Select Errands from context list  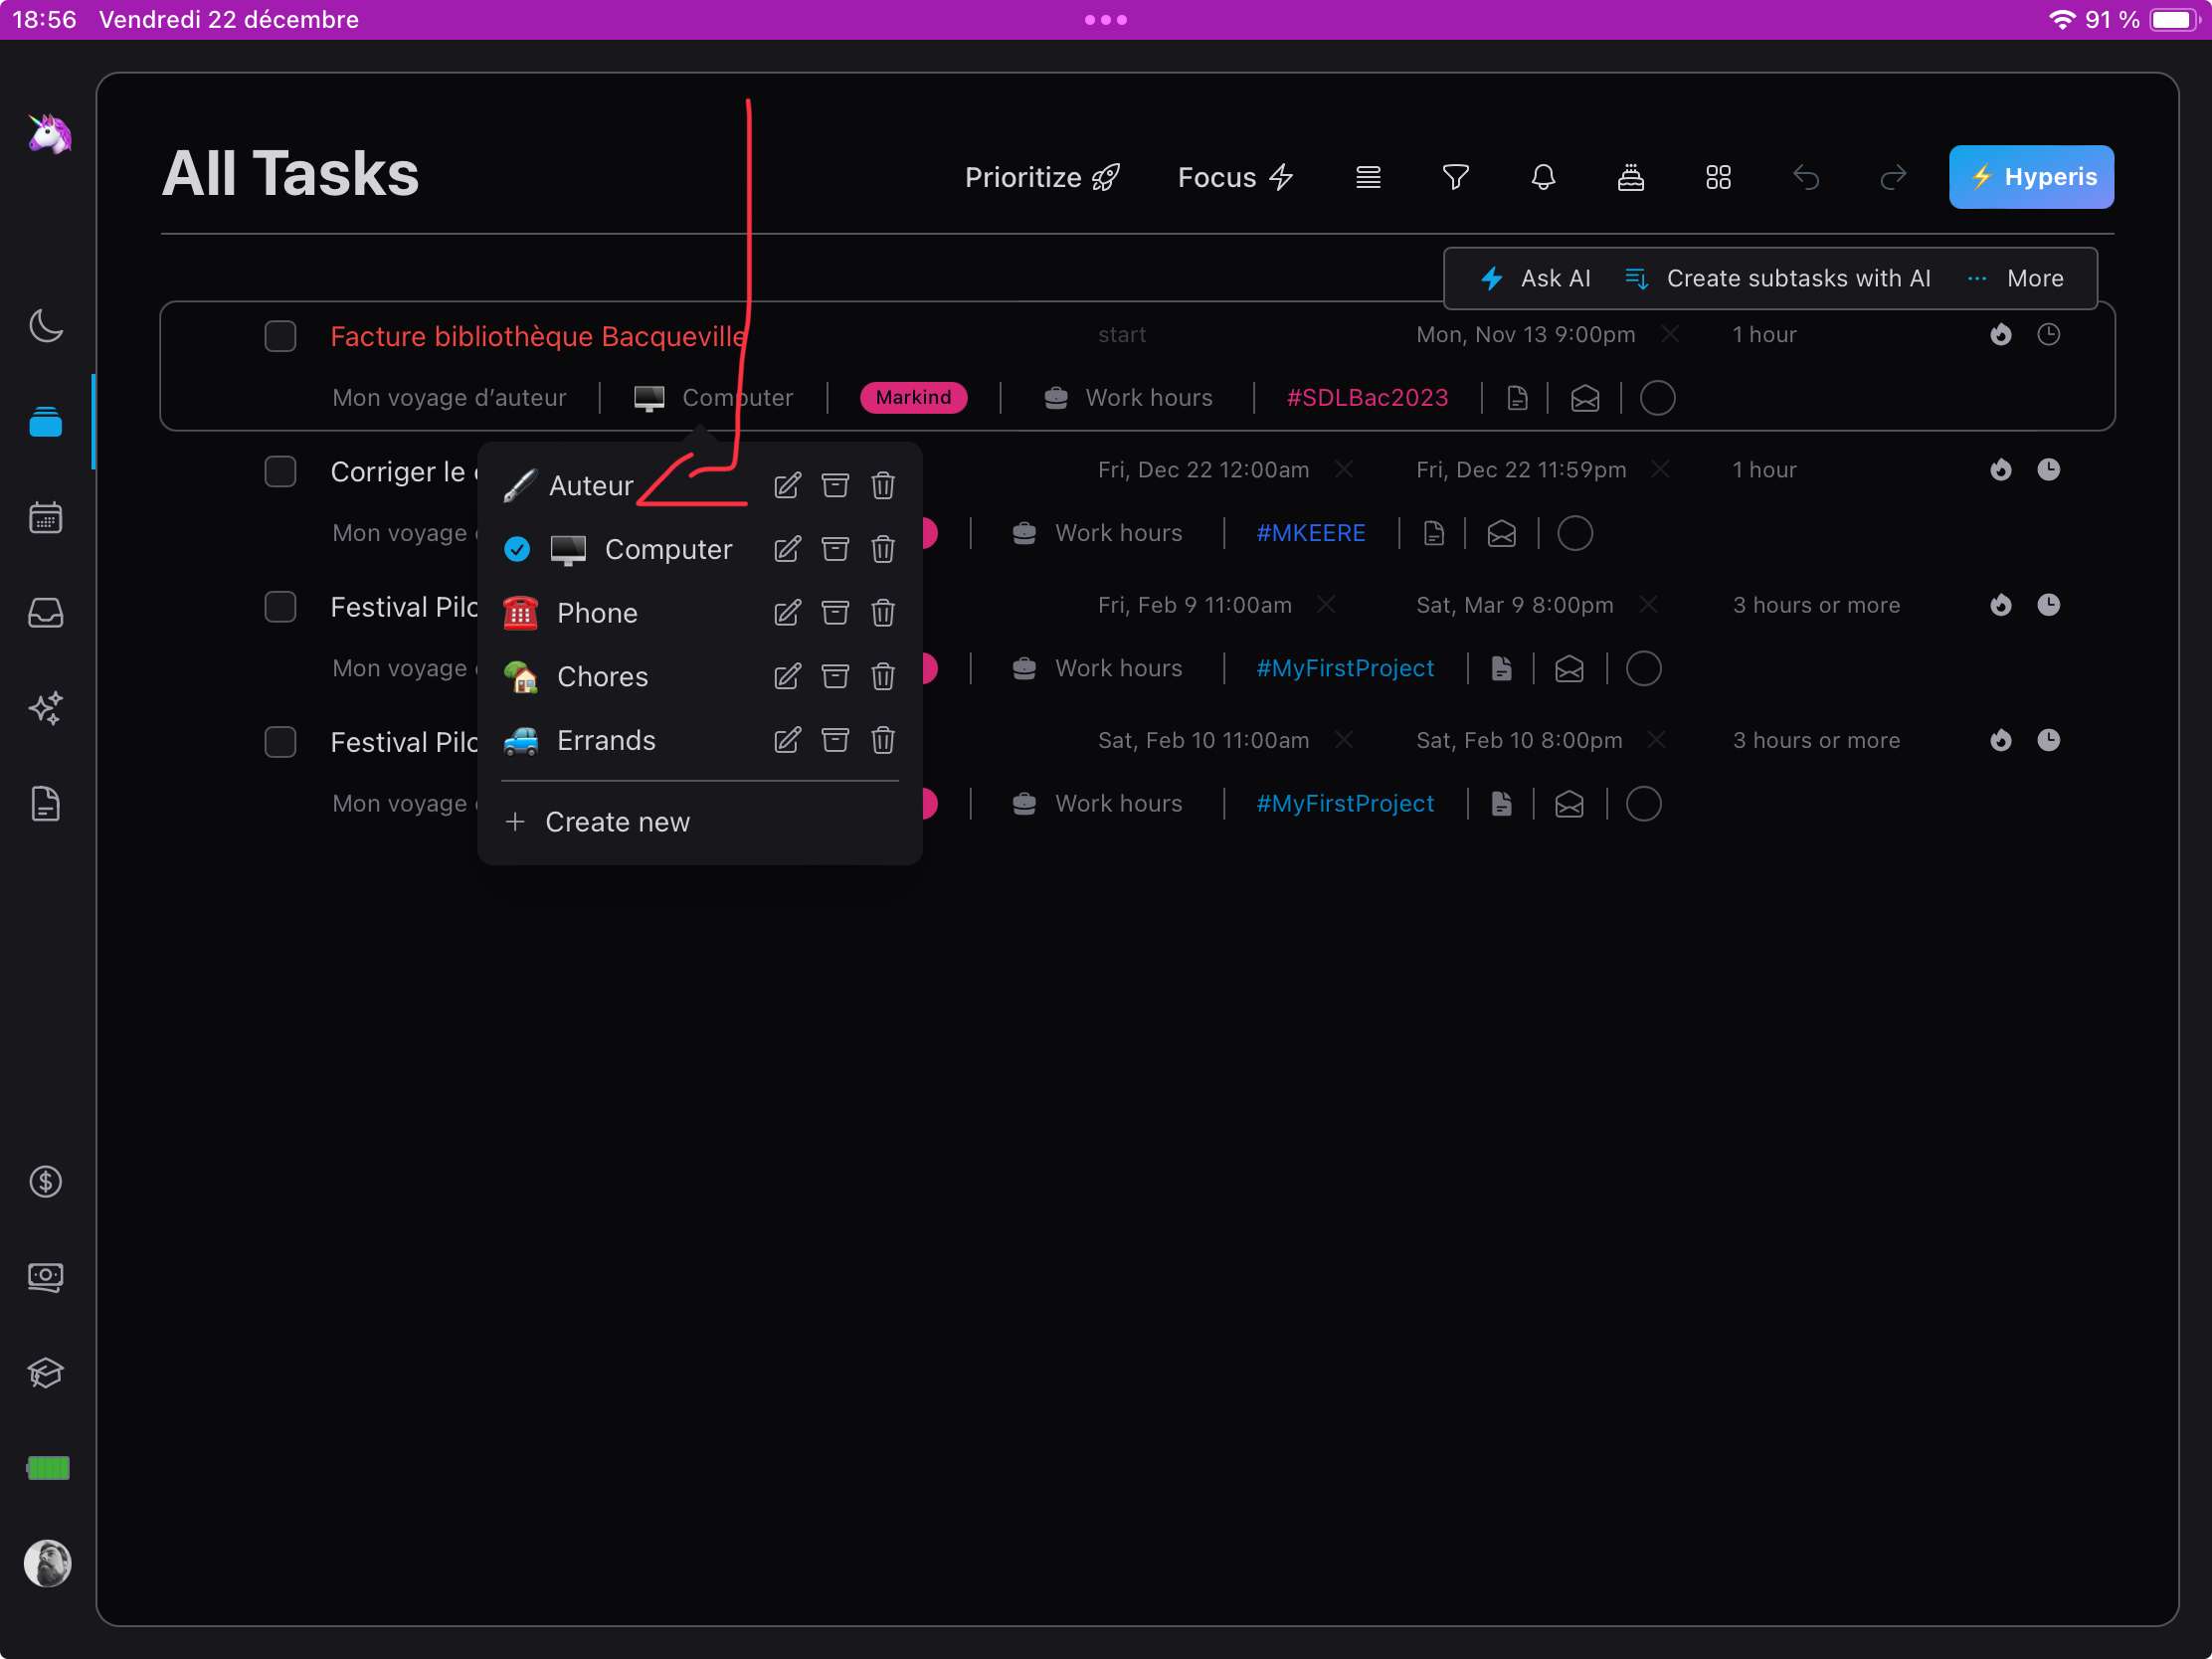coord(605,741)
